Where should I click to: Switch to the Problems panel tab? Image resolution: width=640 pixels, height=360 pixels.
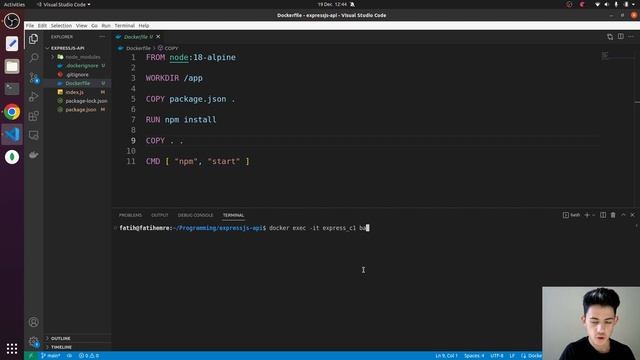click(x=130, y=215)
